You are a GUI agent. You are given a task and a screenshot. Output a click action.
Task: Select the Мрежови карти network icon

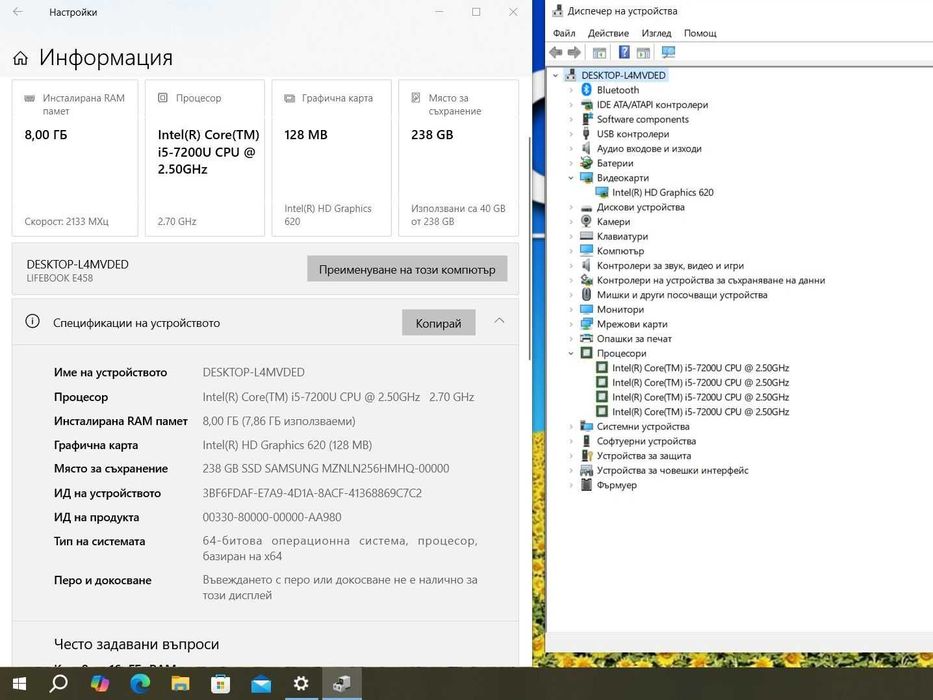586,324
